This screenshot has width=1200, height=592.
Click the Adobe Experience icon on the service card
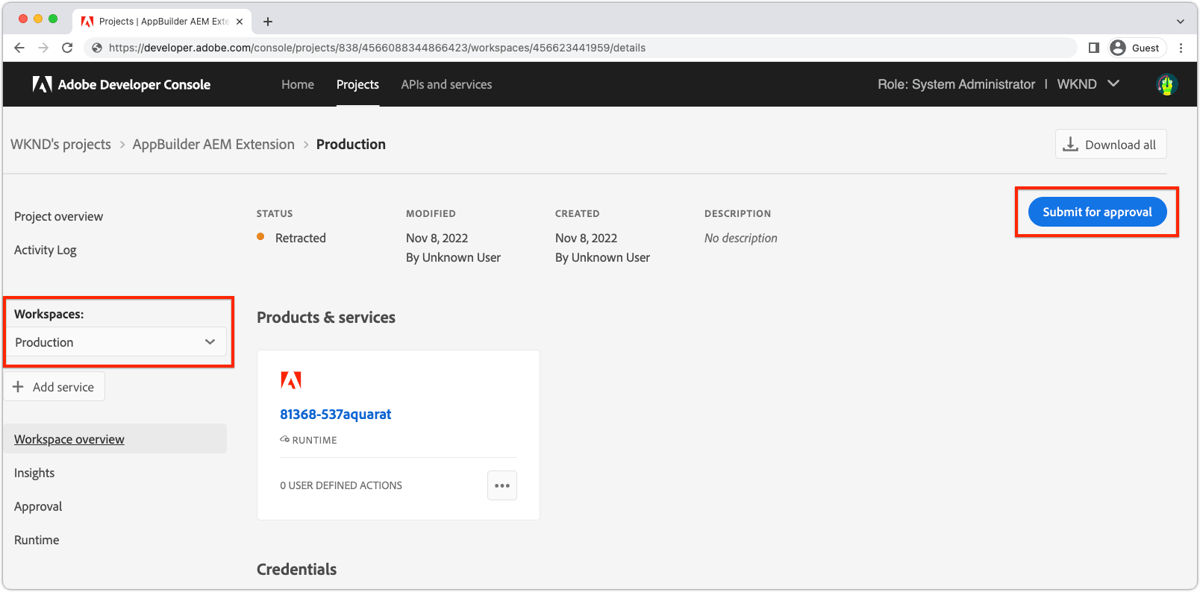click(291, 379)
